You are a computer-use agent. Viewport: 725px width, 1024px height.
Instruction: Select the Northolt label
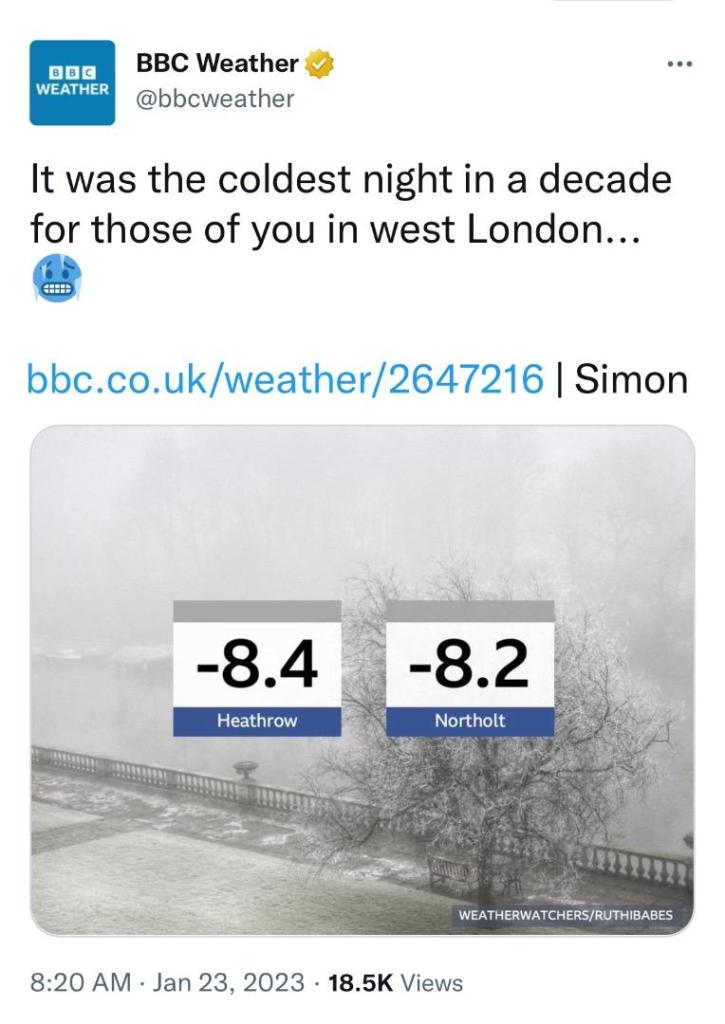470,720
